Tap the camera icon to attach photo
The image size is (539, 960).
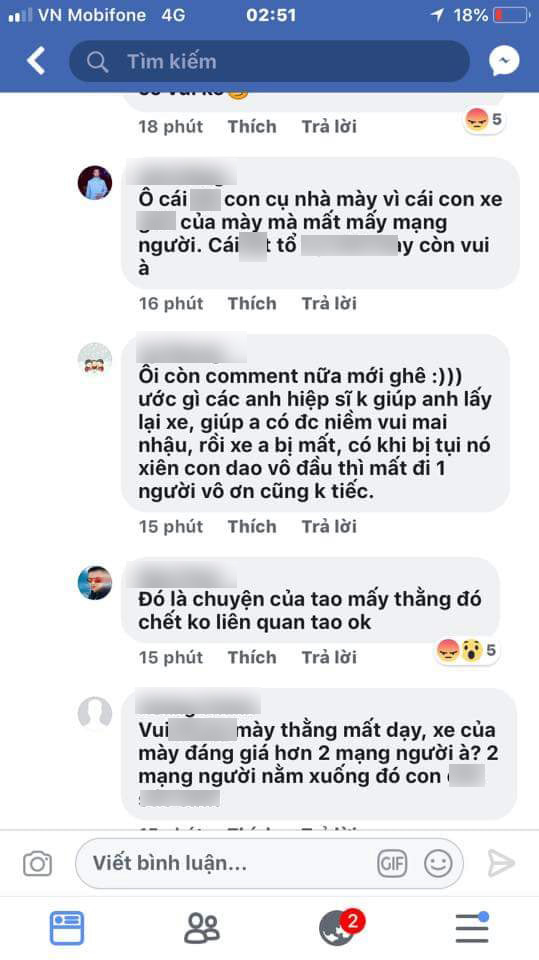tap(37, 864)
